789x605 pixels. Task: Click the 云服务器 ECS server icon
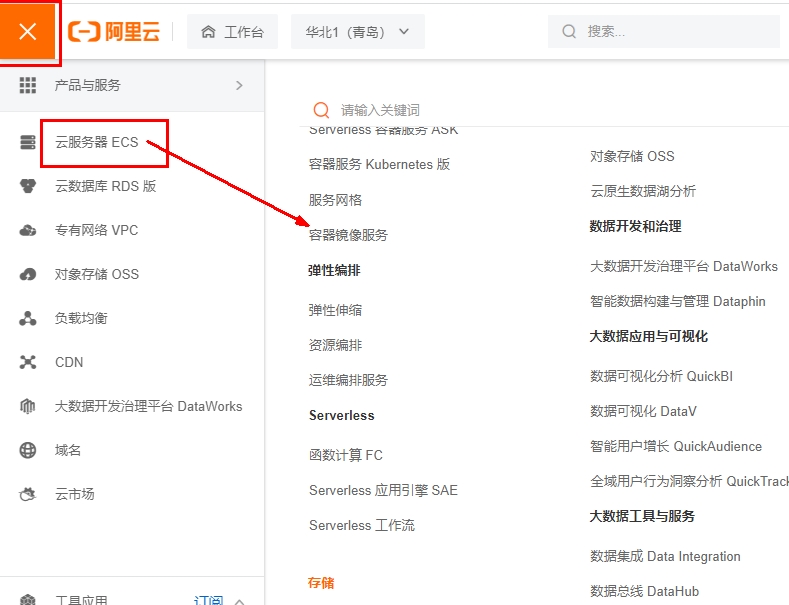[28, 142]
